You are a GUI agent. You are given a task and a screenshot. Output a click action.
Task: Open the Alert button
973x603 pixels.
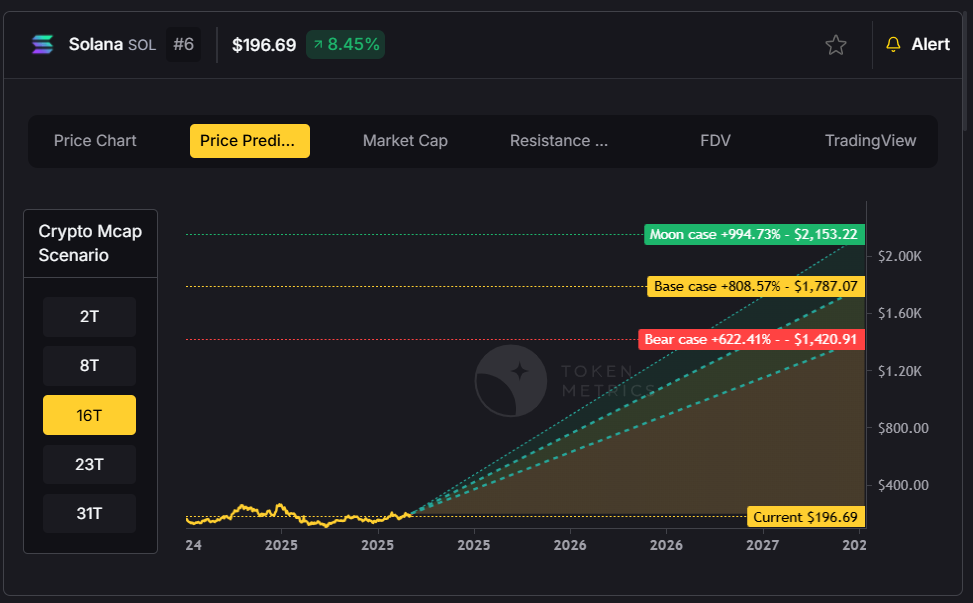[918, 45]
